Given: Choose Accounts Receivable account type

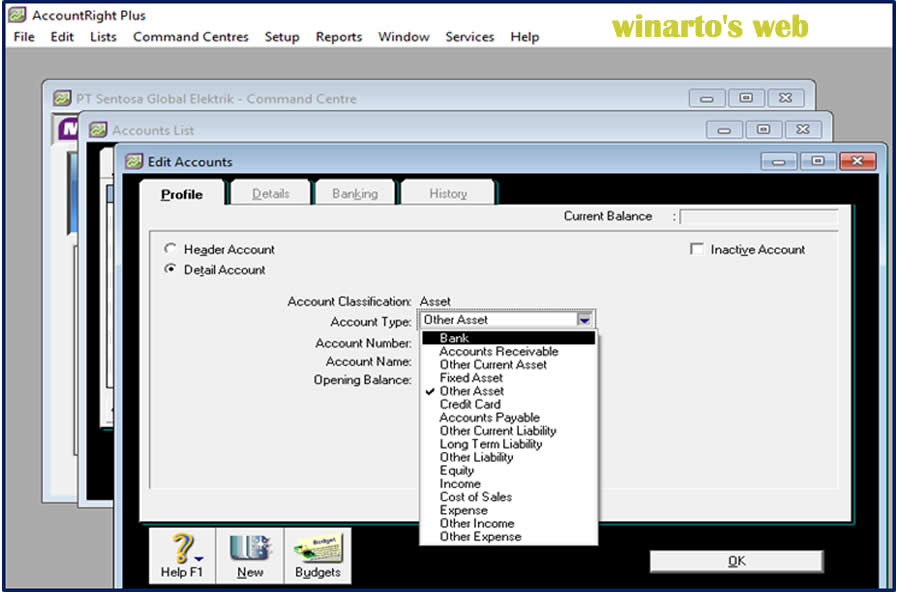Looking at the screenshot, I should click(509, 351).
